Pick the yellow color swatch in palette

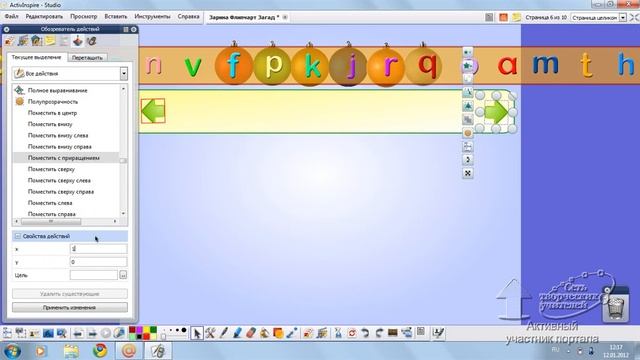pos(147,329)
